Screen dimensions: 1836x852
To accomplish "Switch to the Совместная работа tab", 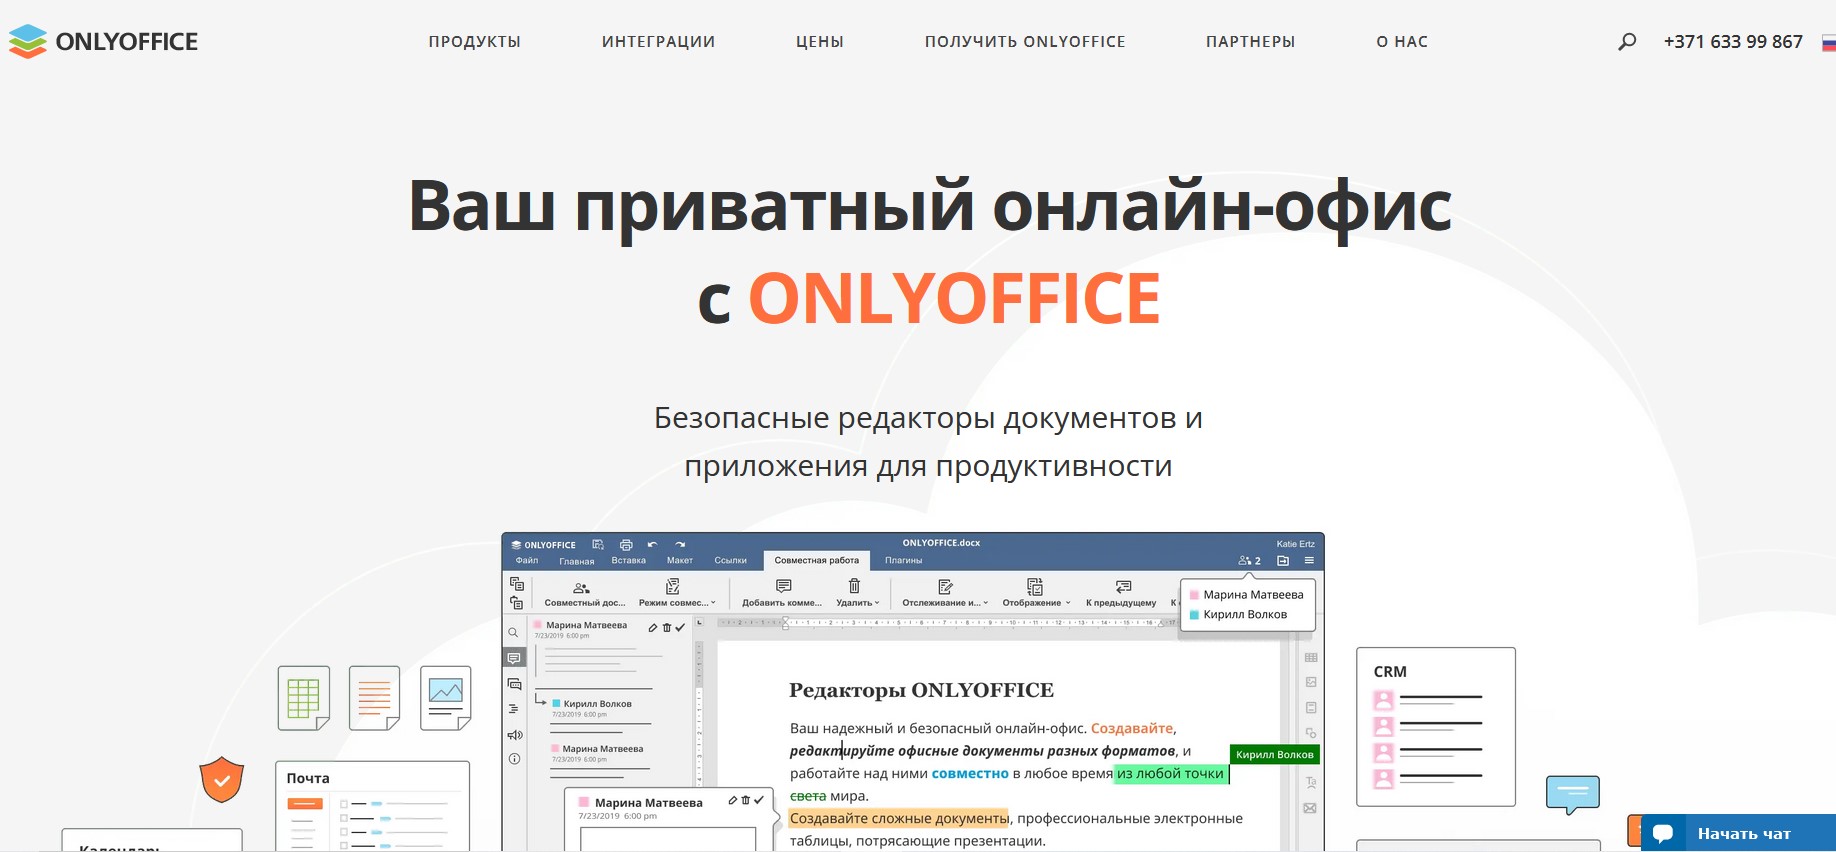I will point(816,560).
